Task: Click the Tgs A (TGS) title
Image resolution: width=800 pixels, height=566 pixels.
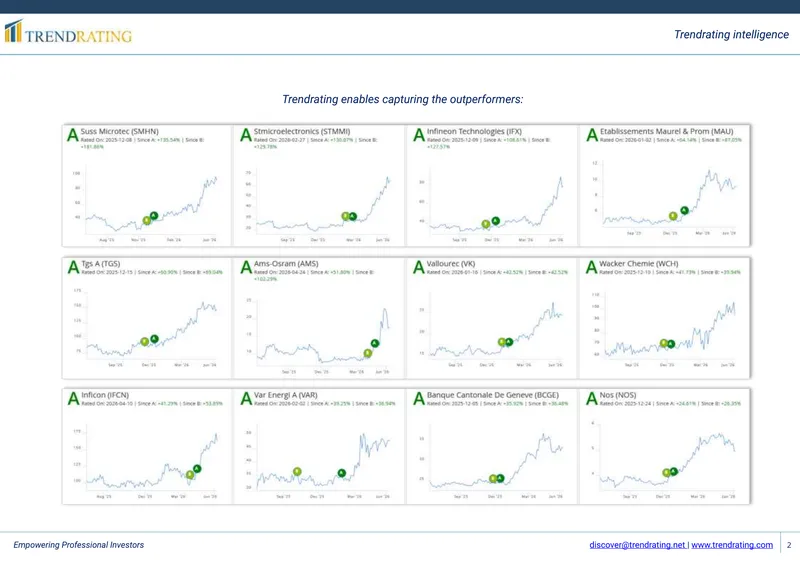Action: pos(101,263)
